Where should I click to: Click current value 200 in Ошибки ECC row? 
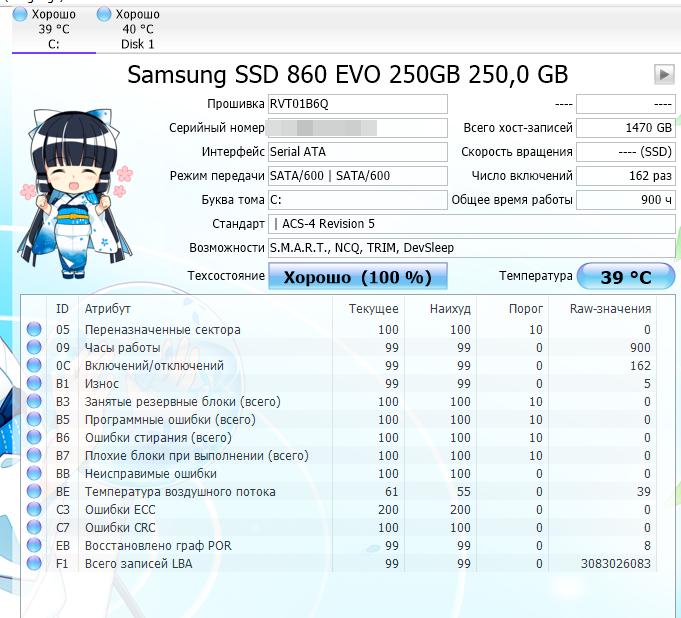[x=388, y=510]
